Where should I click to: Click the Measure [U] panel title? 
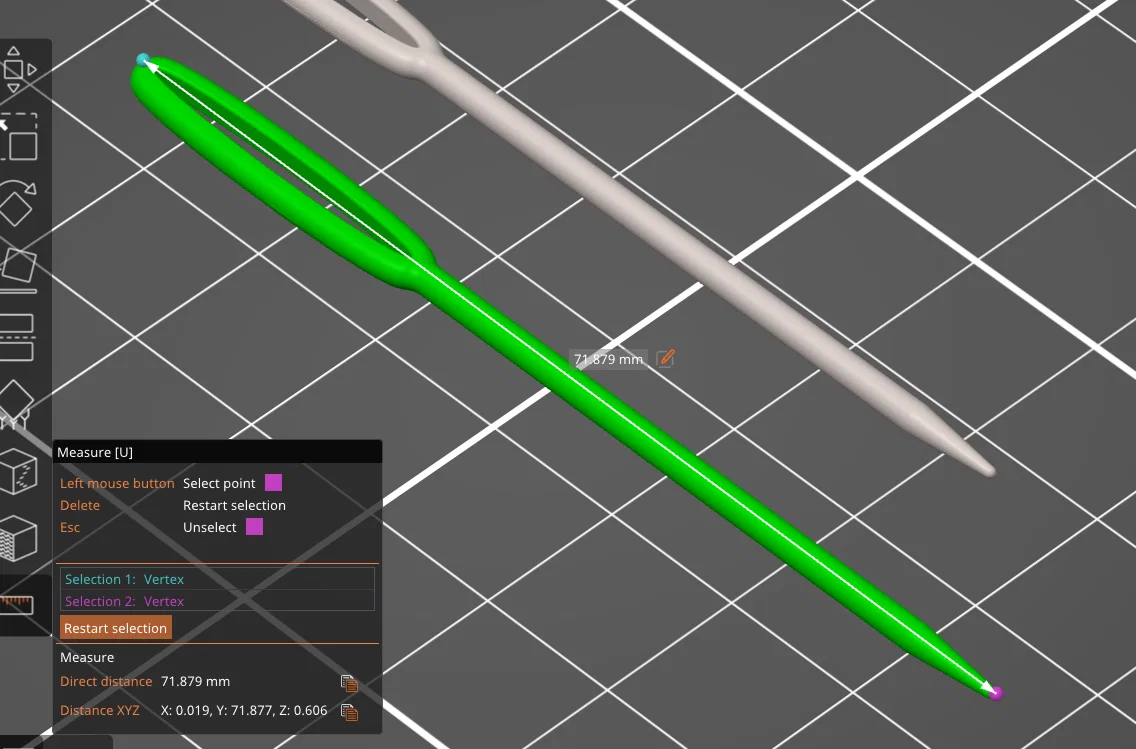[x=95, y=452]
